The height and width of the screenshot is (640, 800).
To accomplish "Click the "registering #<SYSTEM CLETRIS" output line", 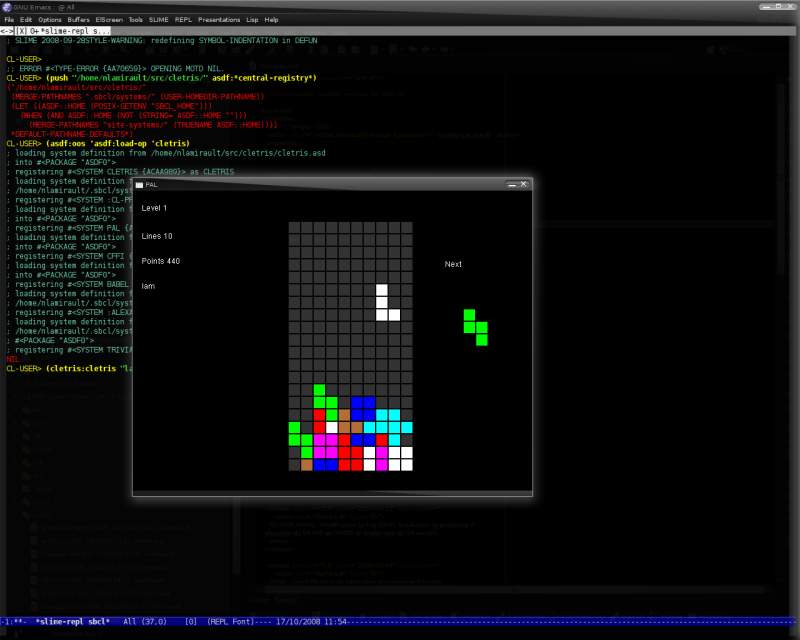I will (120, 172).
